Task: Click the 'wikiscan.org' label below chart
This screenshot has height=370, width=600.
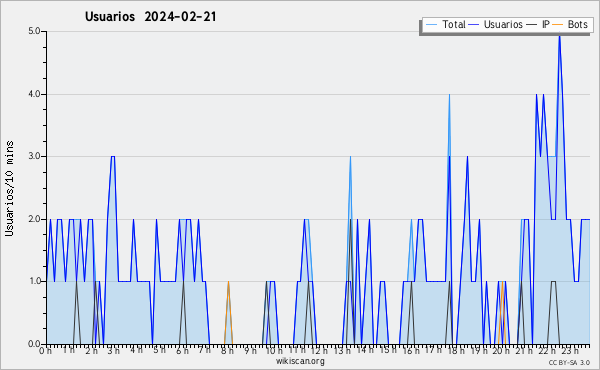Action: [300, 361]
